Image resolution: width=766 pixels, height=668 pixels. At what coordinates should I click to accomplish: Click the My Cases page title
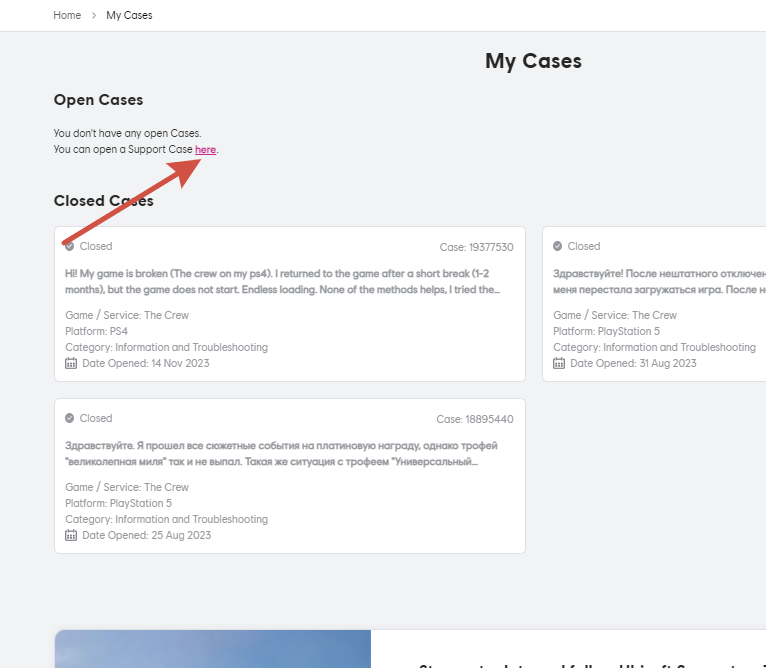tap(533, 61)
